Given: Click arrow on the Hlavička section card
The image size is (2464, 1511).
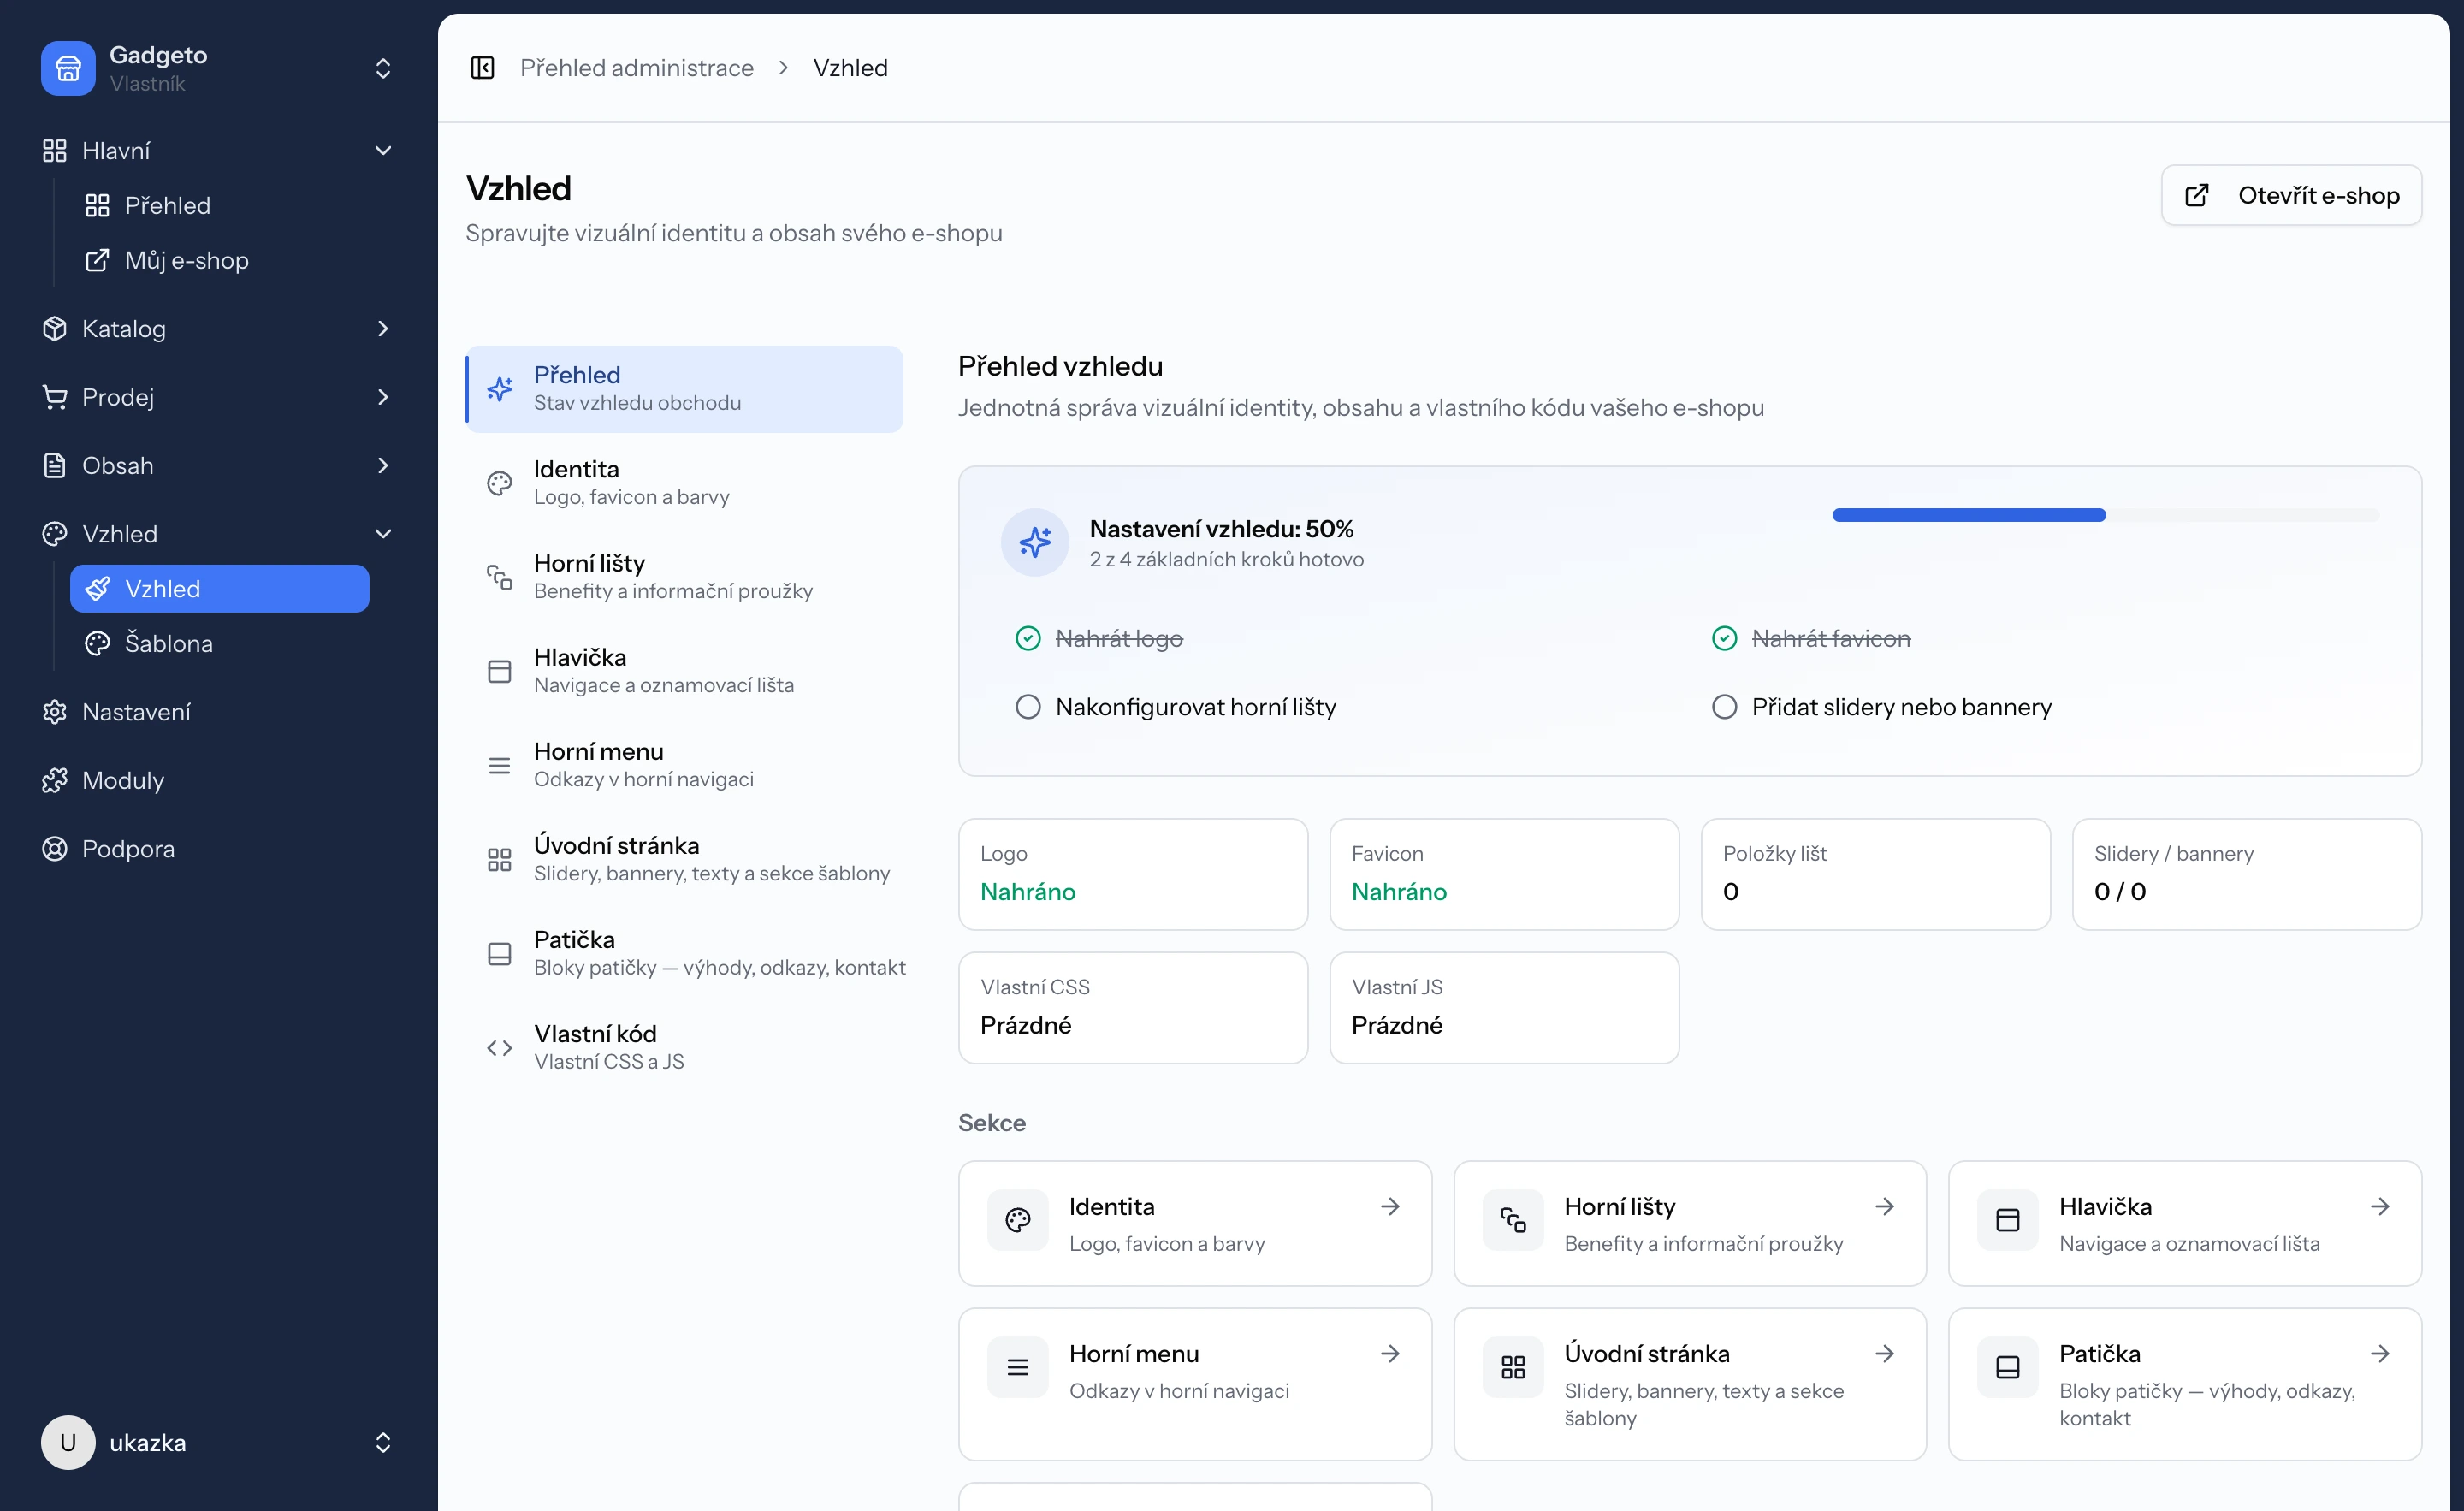Looking at the screenshot, I should click(x=2380, y=1207).
